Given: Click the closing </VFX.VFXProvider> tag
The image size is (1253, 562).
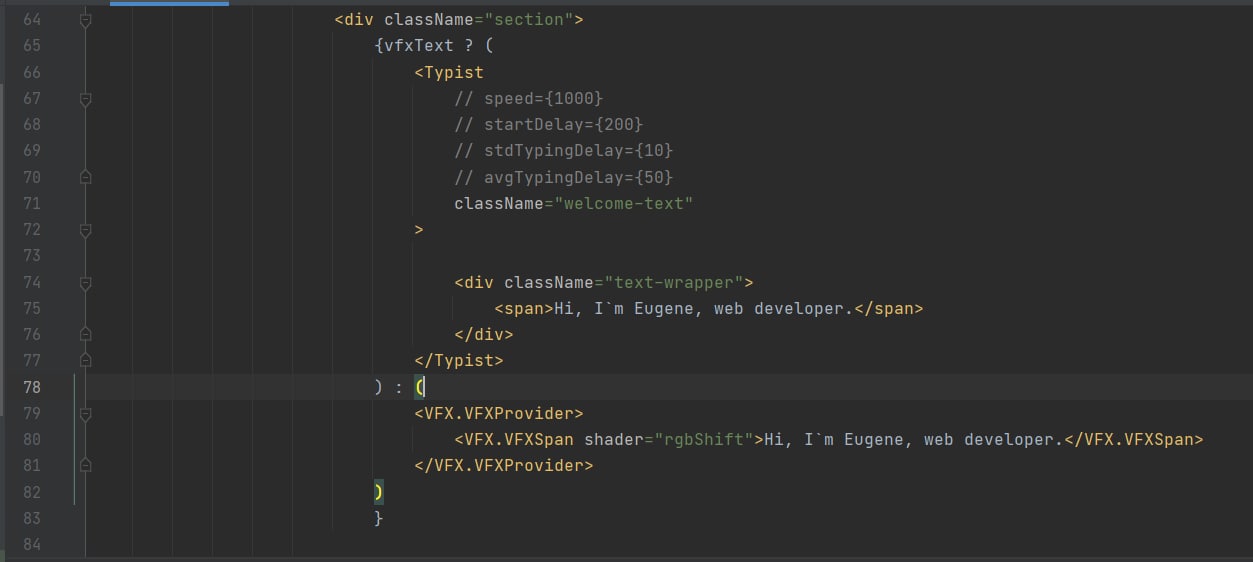Looking at the screenshot, I should pyautogui.click(x=504, y=466).
